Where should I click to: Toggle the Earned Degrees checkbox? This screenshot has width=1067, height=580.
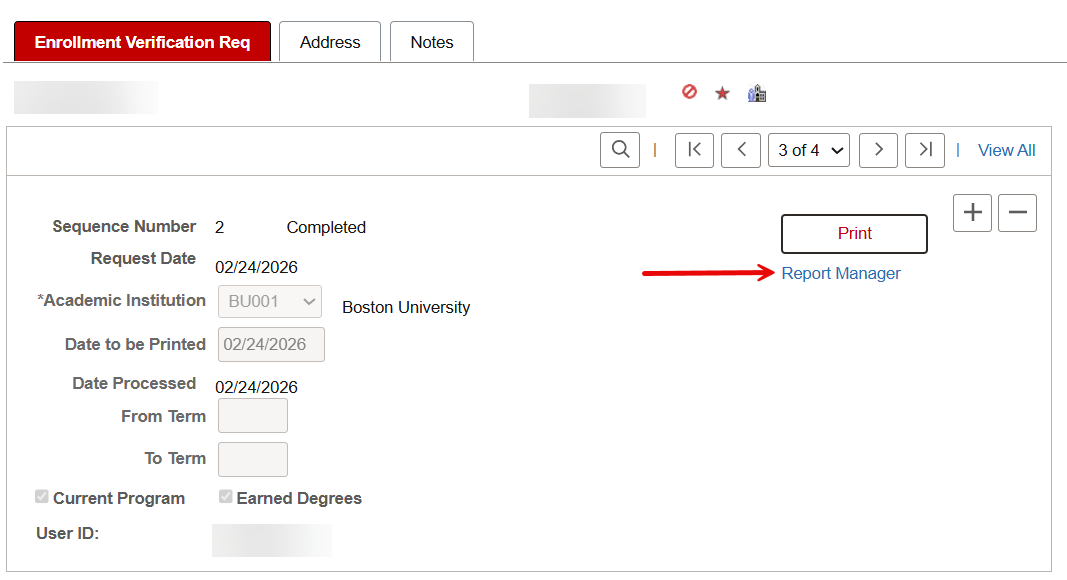point(225,497)
